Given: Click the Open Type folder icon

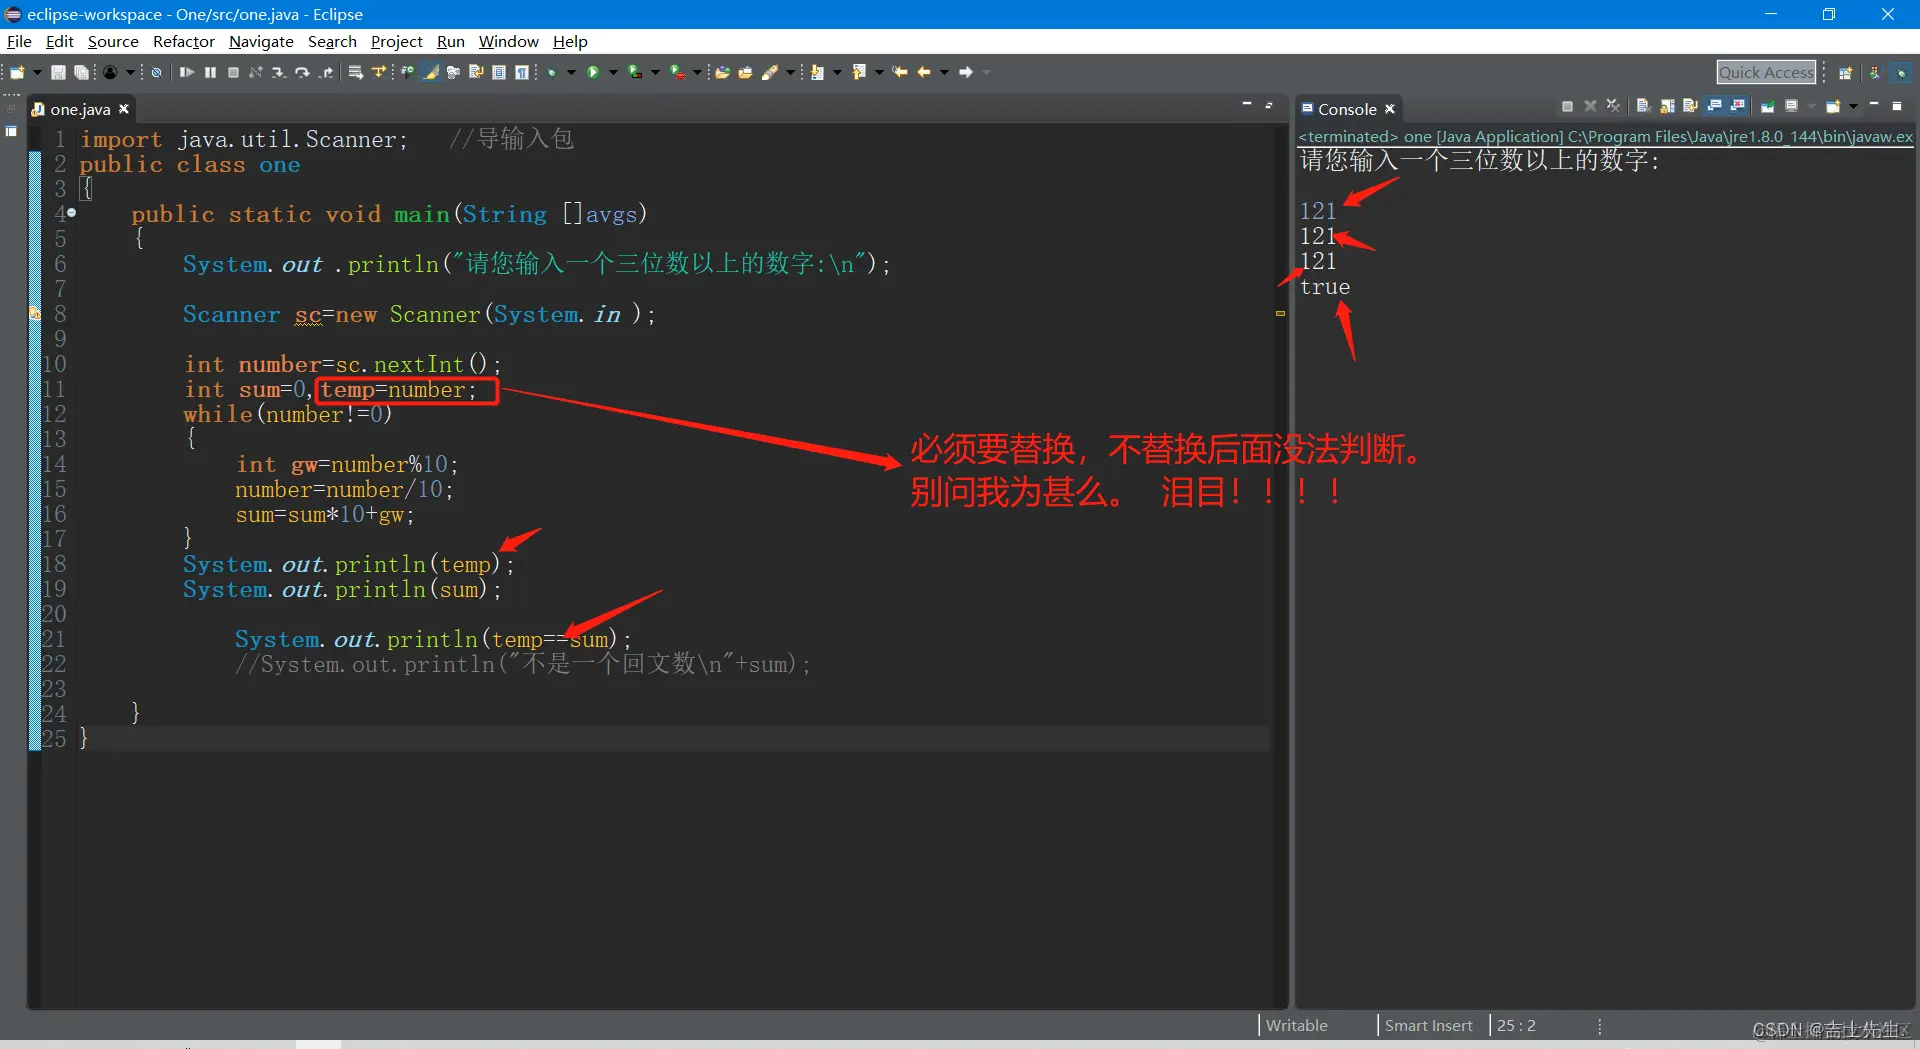Looking at the screenshot, I should click(x=722, y=72).
